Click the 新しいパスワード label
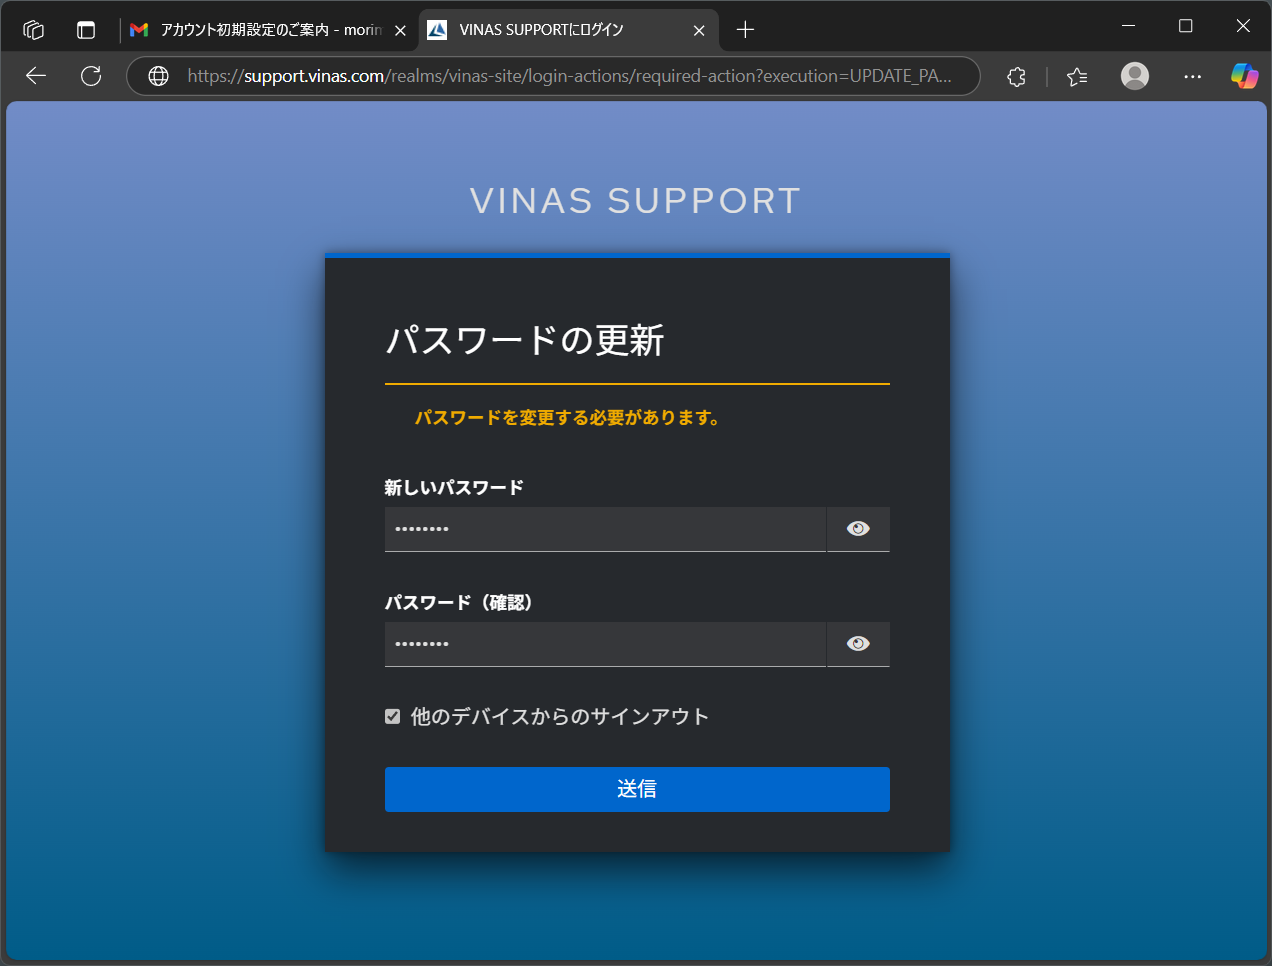Screen dimensions: 1272x966 [454, 488]
